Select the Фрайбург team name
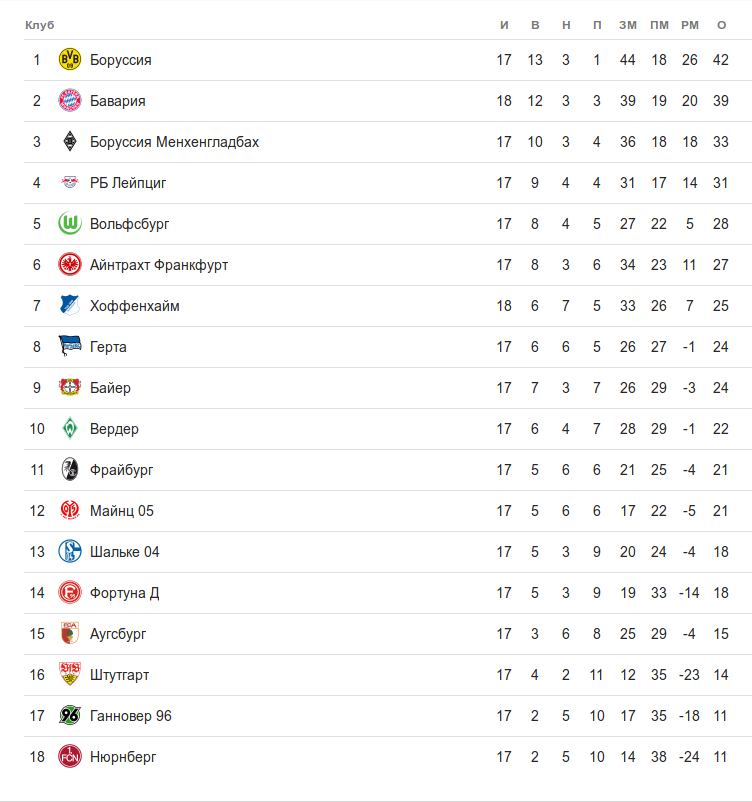 121,470
